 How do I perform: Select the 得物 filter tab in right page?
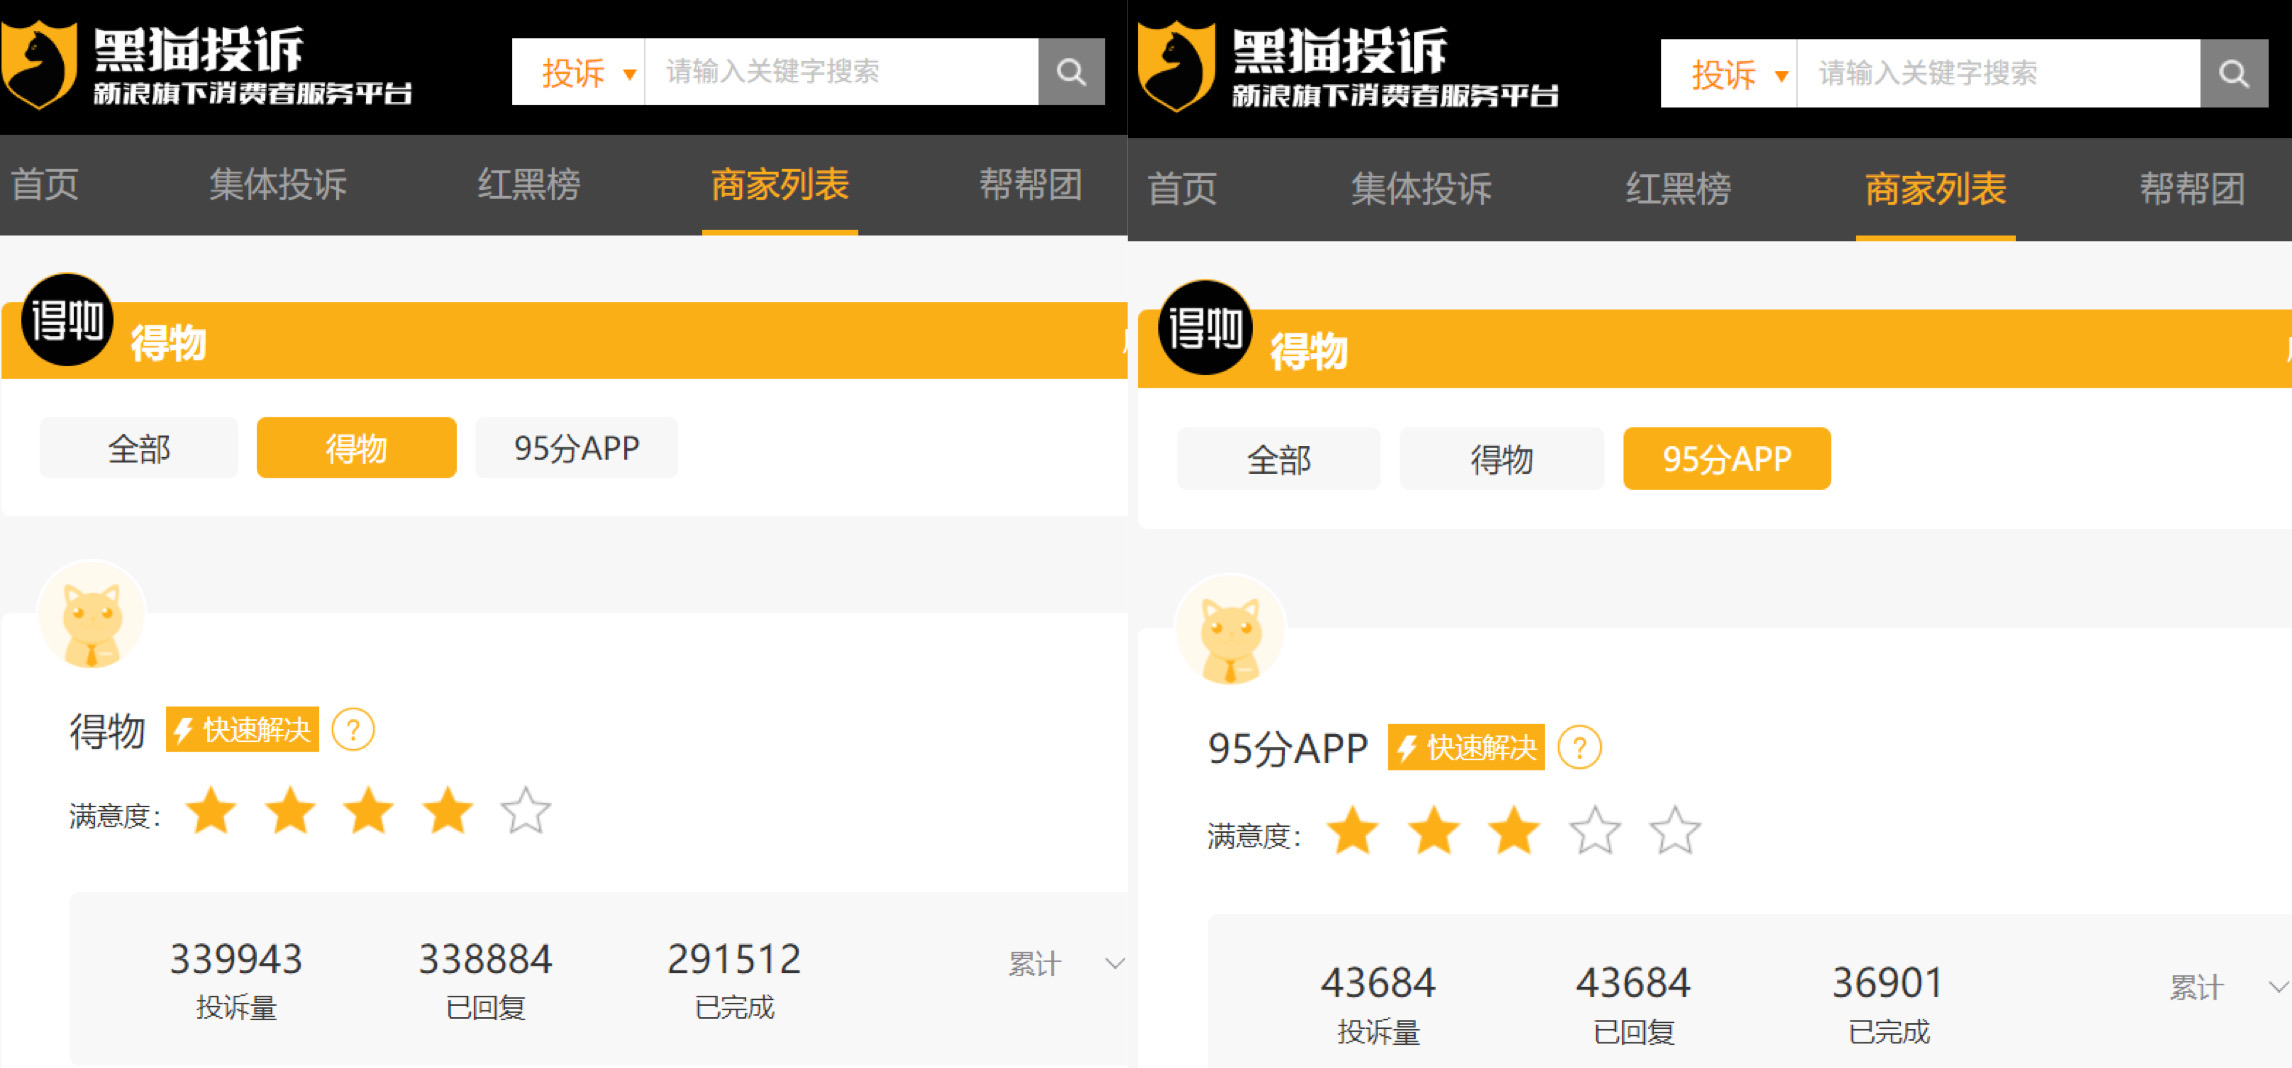pos(1502,459)
